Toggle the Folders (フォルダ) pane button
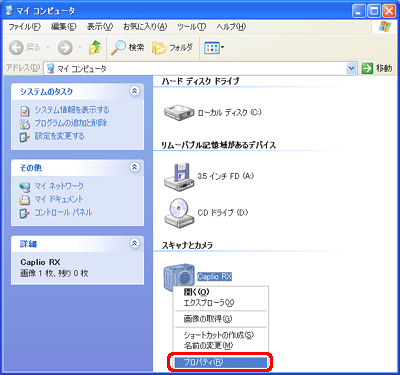Viewport: 400px width, 375px height. 172,48
